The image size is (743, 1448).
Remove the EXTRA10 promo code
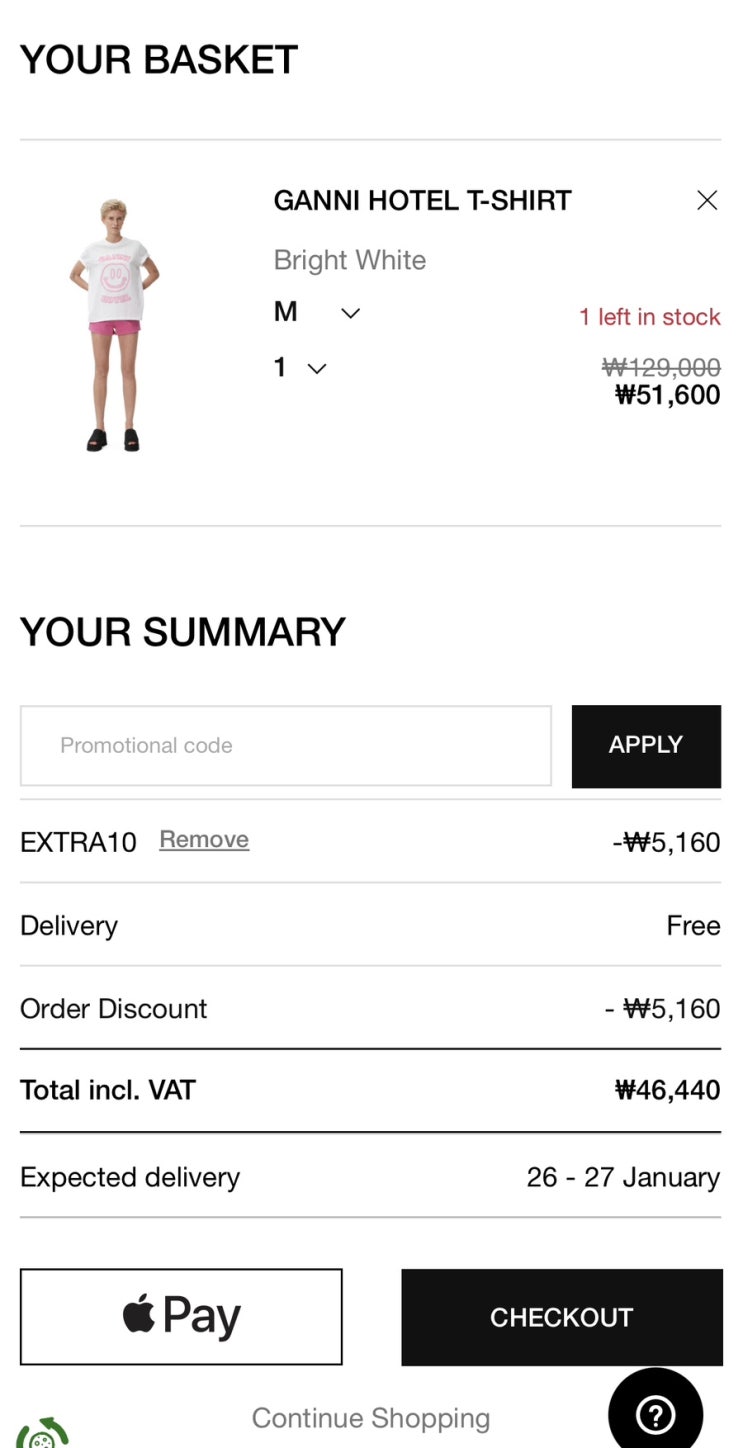pyautogui.click(x=204, y=840)
